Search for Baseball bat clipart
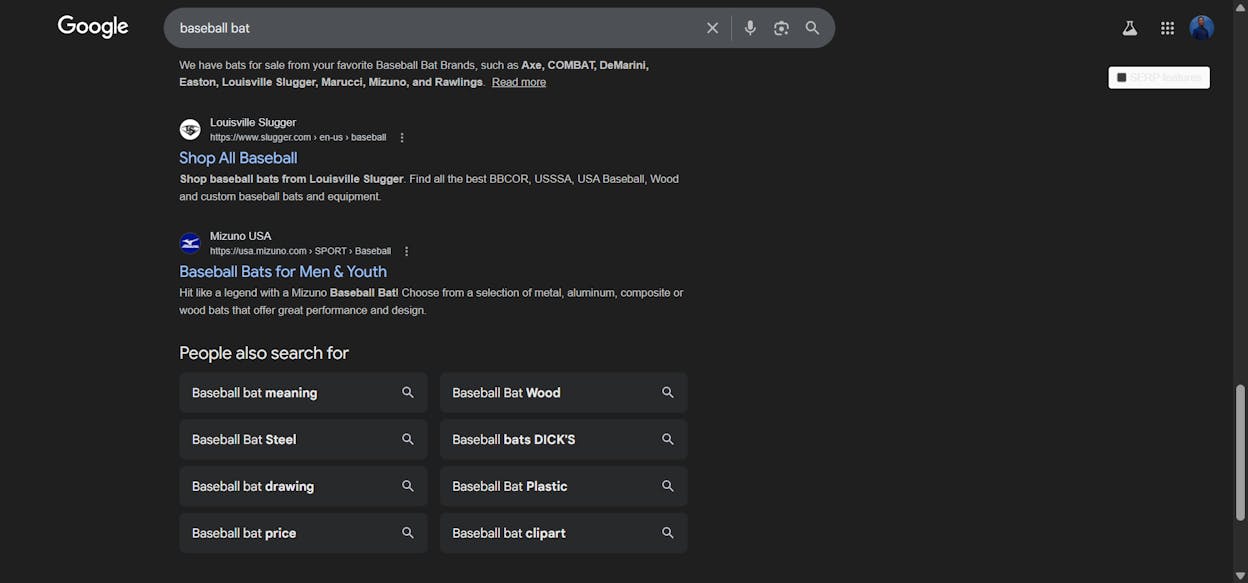The height and width of the screenshot is (583, 1248). 564,534
